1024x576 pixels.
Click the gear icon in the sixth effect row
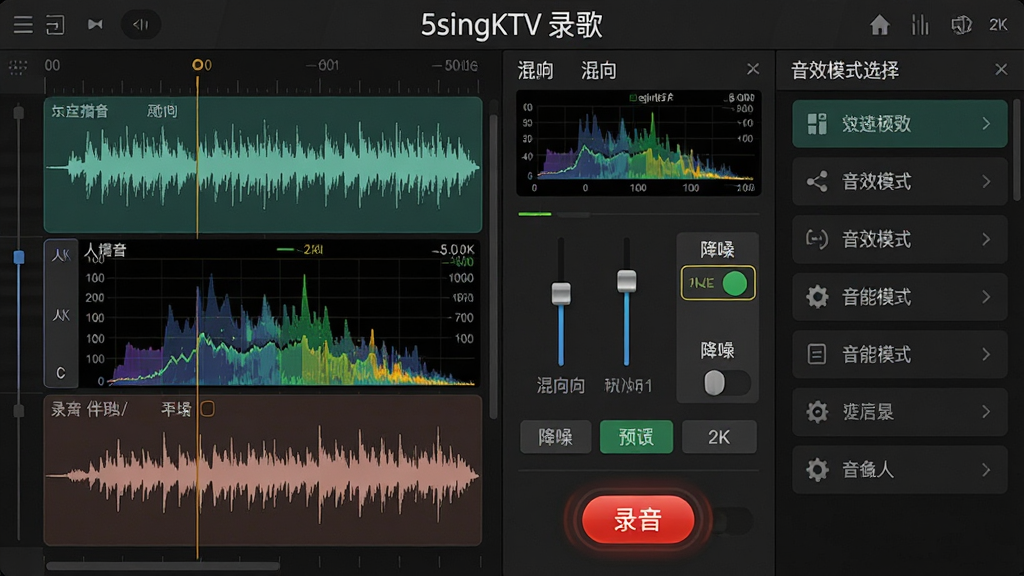point(817,412)
